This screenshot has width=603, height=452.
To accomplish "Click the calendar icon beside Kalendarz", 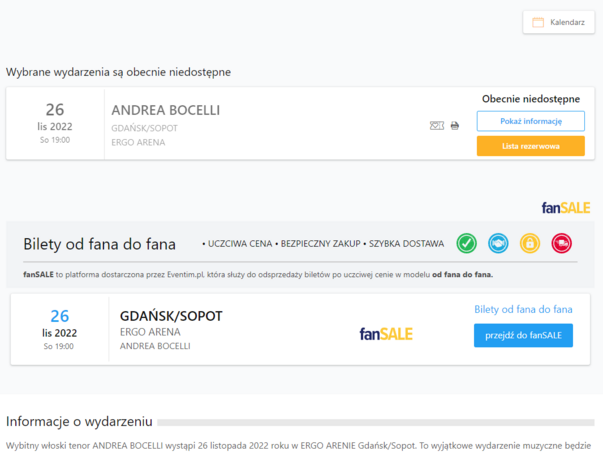I will tap(538, 22).
